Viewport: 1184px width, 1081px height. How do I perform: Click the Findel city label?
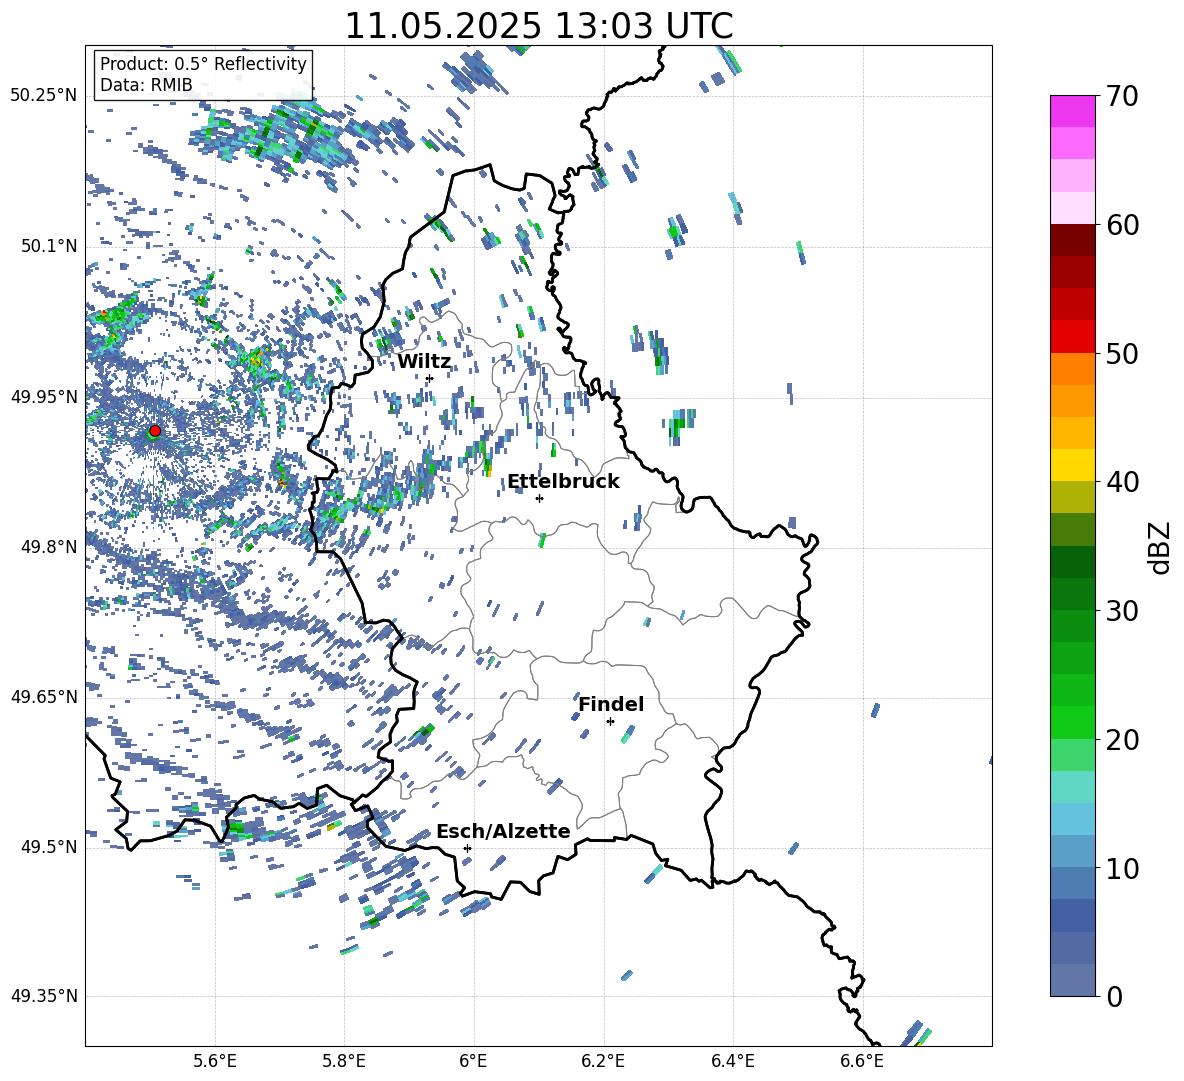(x=611, y=704)
